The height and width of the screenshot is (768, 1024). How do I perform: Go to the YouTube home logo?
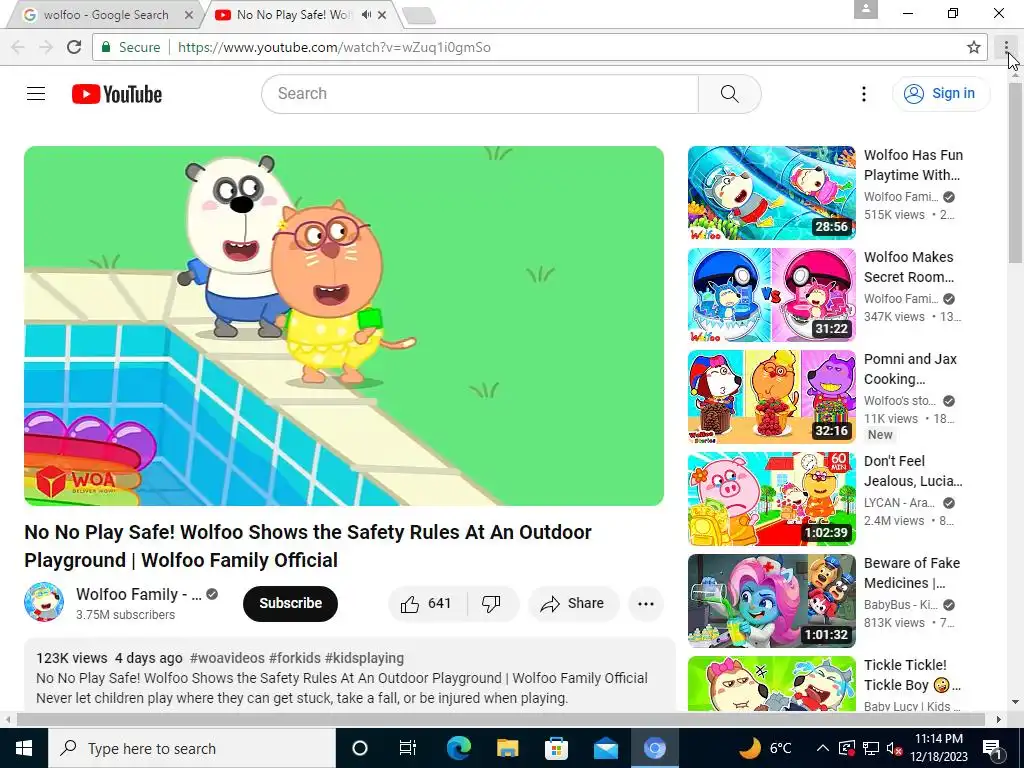tap(117, 94)
